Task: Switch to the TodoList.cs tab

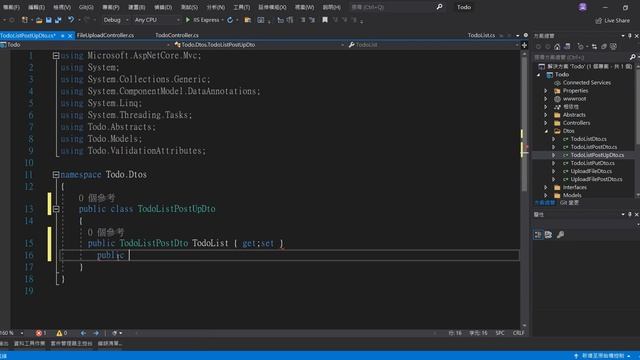Action: tap(481, 36)
